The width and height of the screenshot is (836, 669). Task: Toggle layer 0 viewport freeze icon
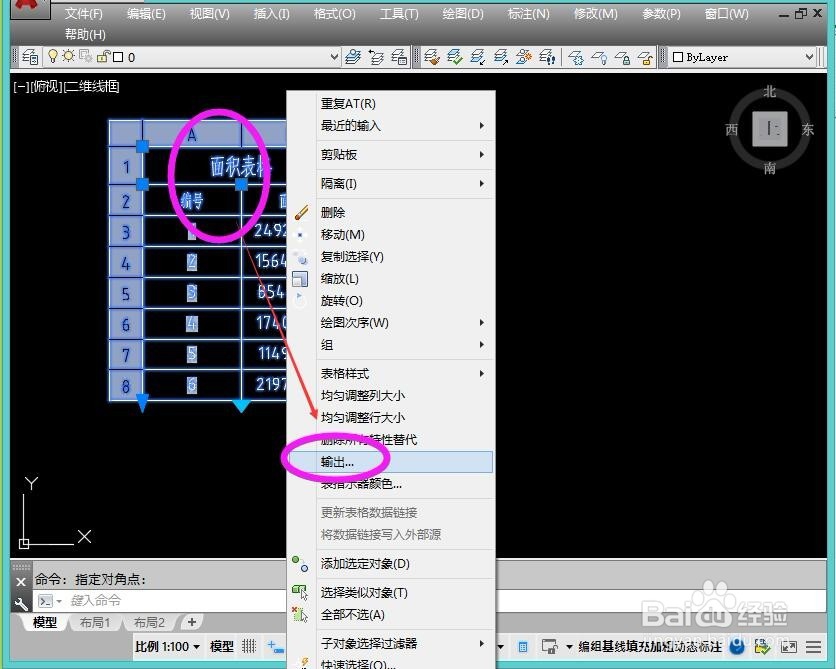tap(85, 57)
